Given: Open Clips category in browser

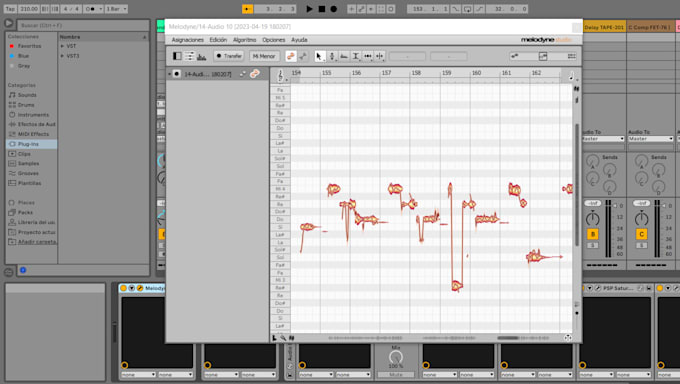Looking at the screenshot, I should [x=24, y=154].
